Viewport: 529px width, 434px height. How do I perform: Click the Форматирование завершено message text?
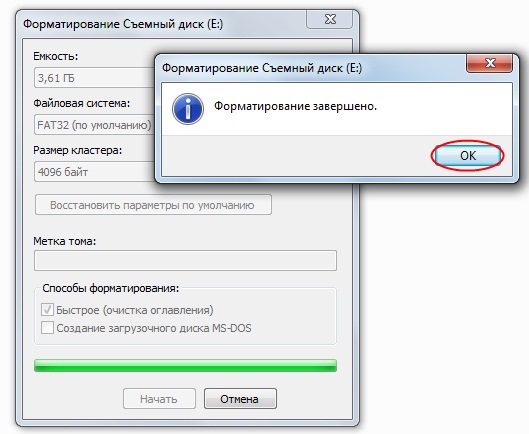coord(296,106)
